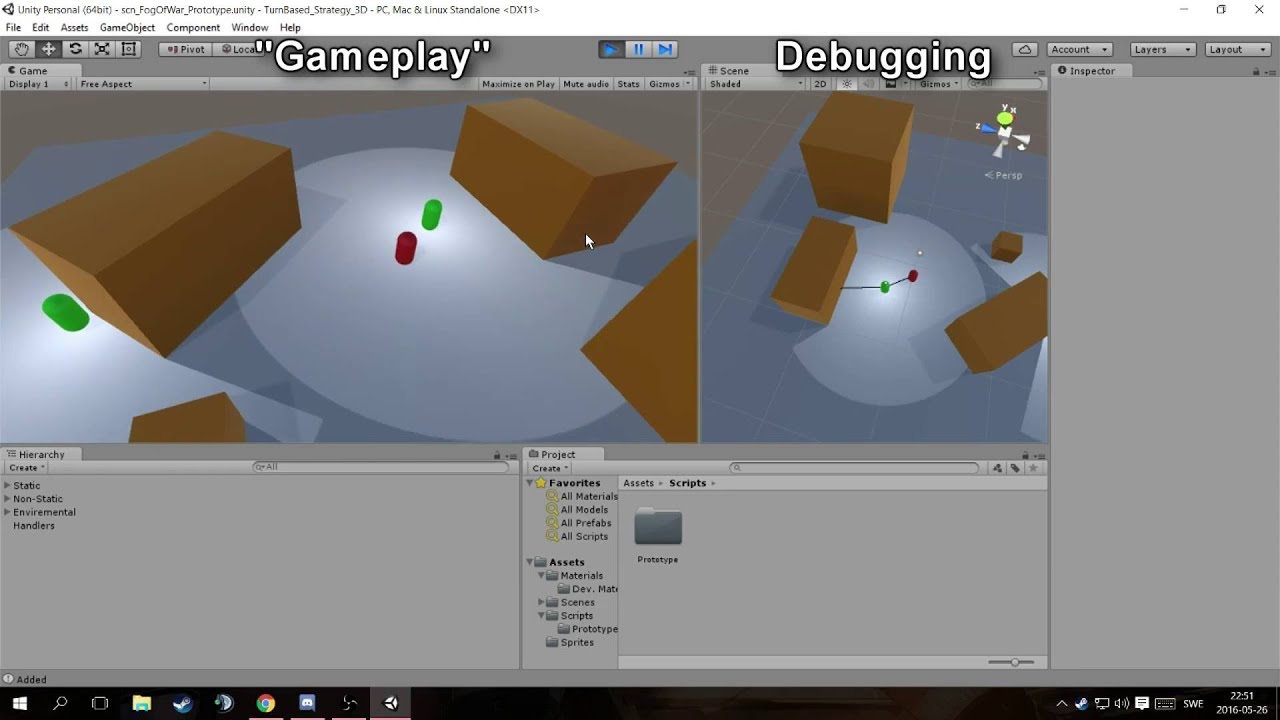Screen dimensions: 1280x720
Task: Open the Help menu
Action: pos(290,28)
